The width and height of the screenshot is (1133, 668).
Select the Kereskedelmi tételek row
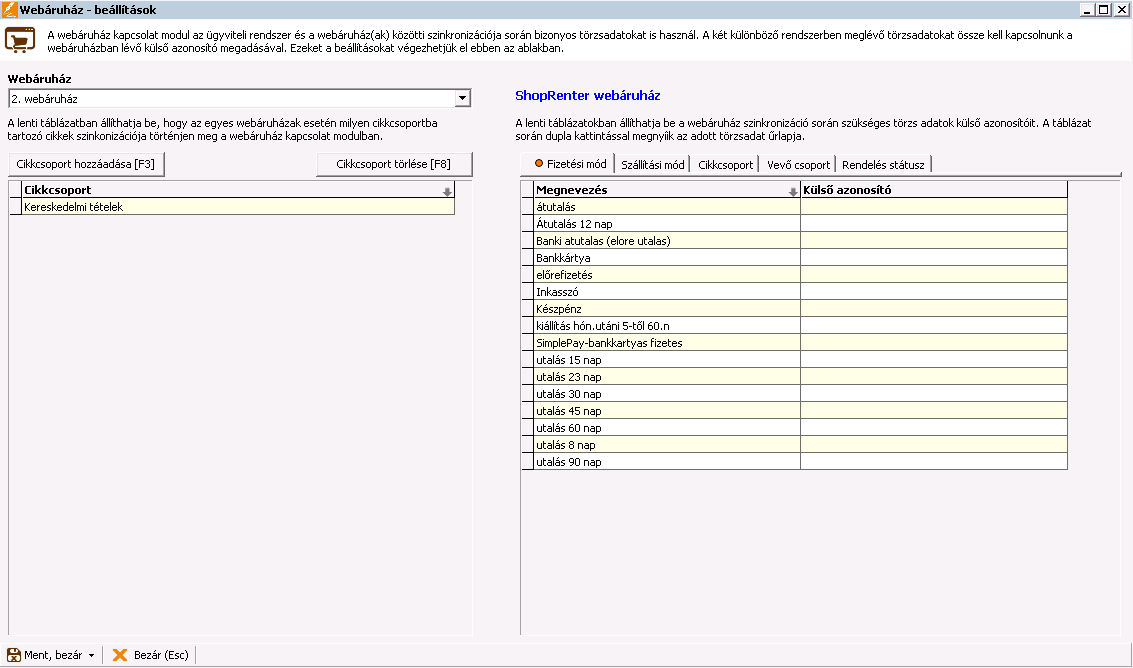[x=237, y=207]
